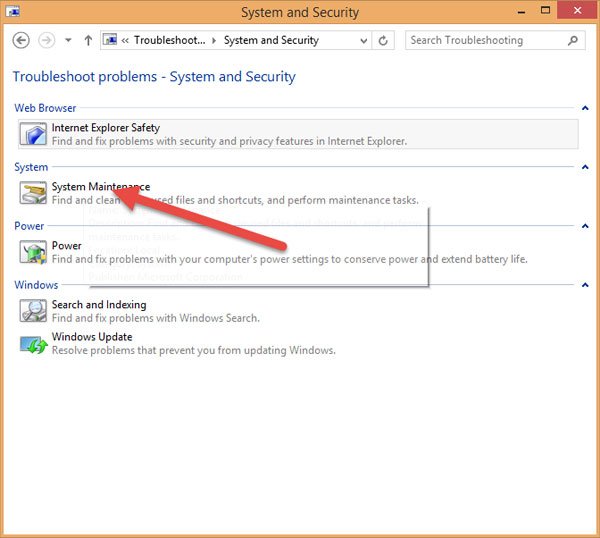The image size is (600, 538).
Task: Click 'Resolve problems that prevent you from updating' text
Action: click(169, 351)
